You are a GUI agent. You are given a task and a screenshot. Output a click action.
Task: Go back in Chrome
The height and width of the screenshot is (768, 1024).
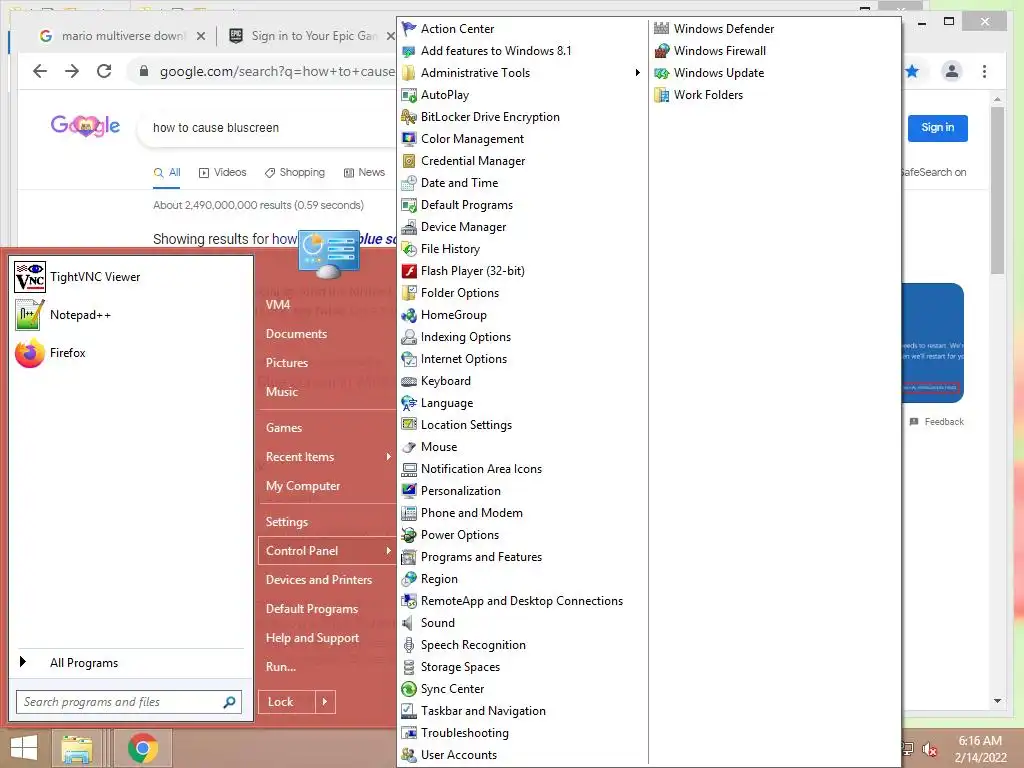40,71
